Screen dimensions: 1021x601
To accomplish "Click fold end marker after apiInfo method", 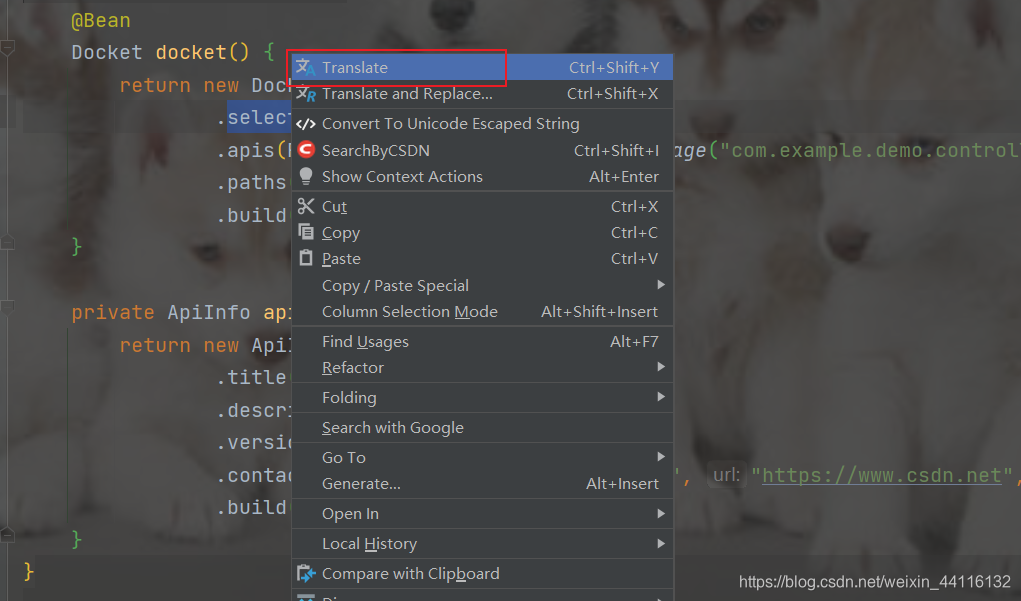I will [7, 535].
